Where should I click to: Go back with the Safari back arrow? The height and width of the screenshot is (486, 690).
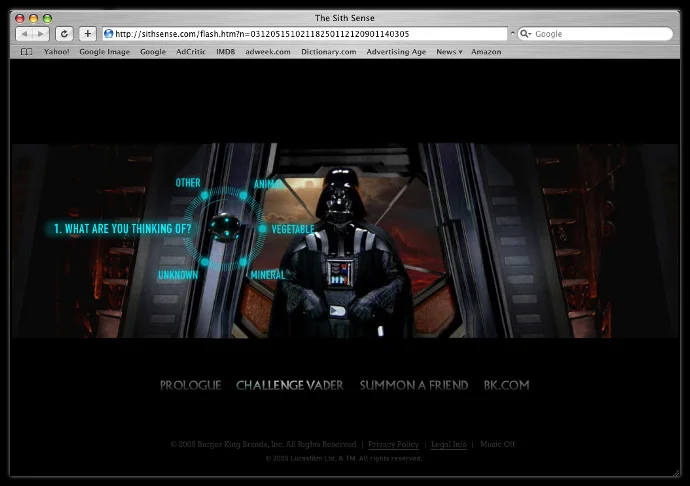[24, 34]
